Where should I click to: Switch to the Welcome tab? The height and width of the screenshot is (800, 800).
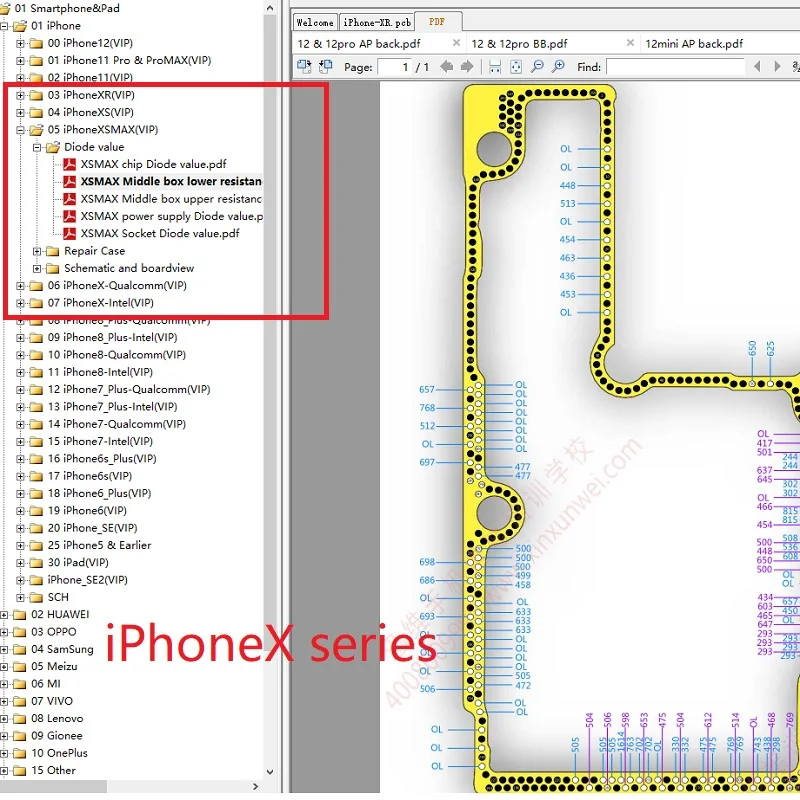315,22
